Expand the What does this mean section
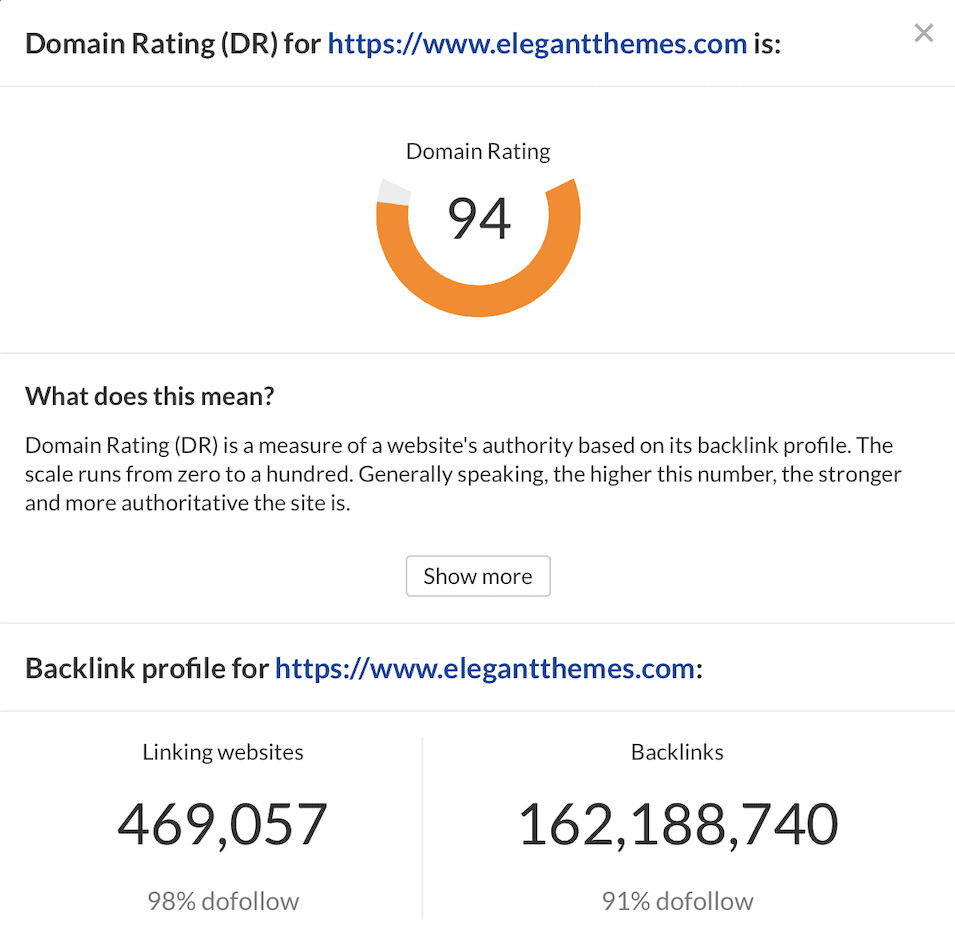The image size is (955, 945). click(149, 396)
